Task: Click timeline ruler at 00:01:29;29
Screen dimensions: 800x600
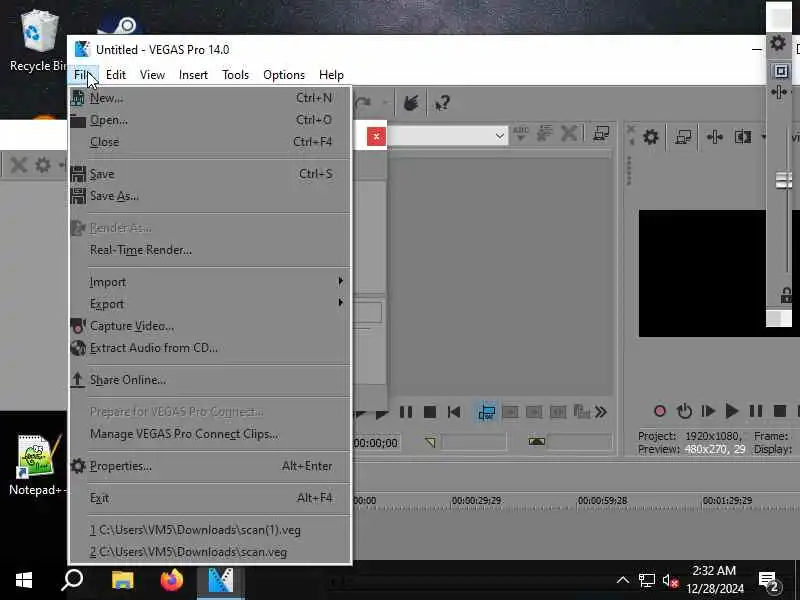Action: [727, 501]
